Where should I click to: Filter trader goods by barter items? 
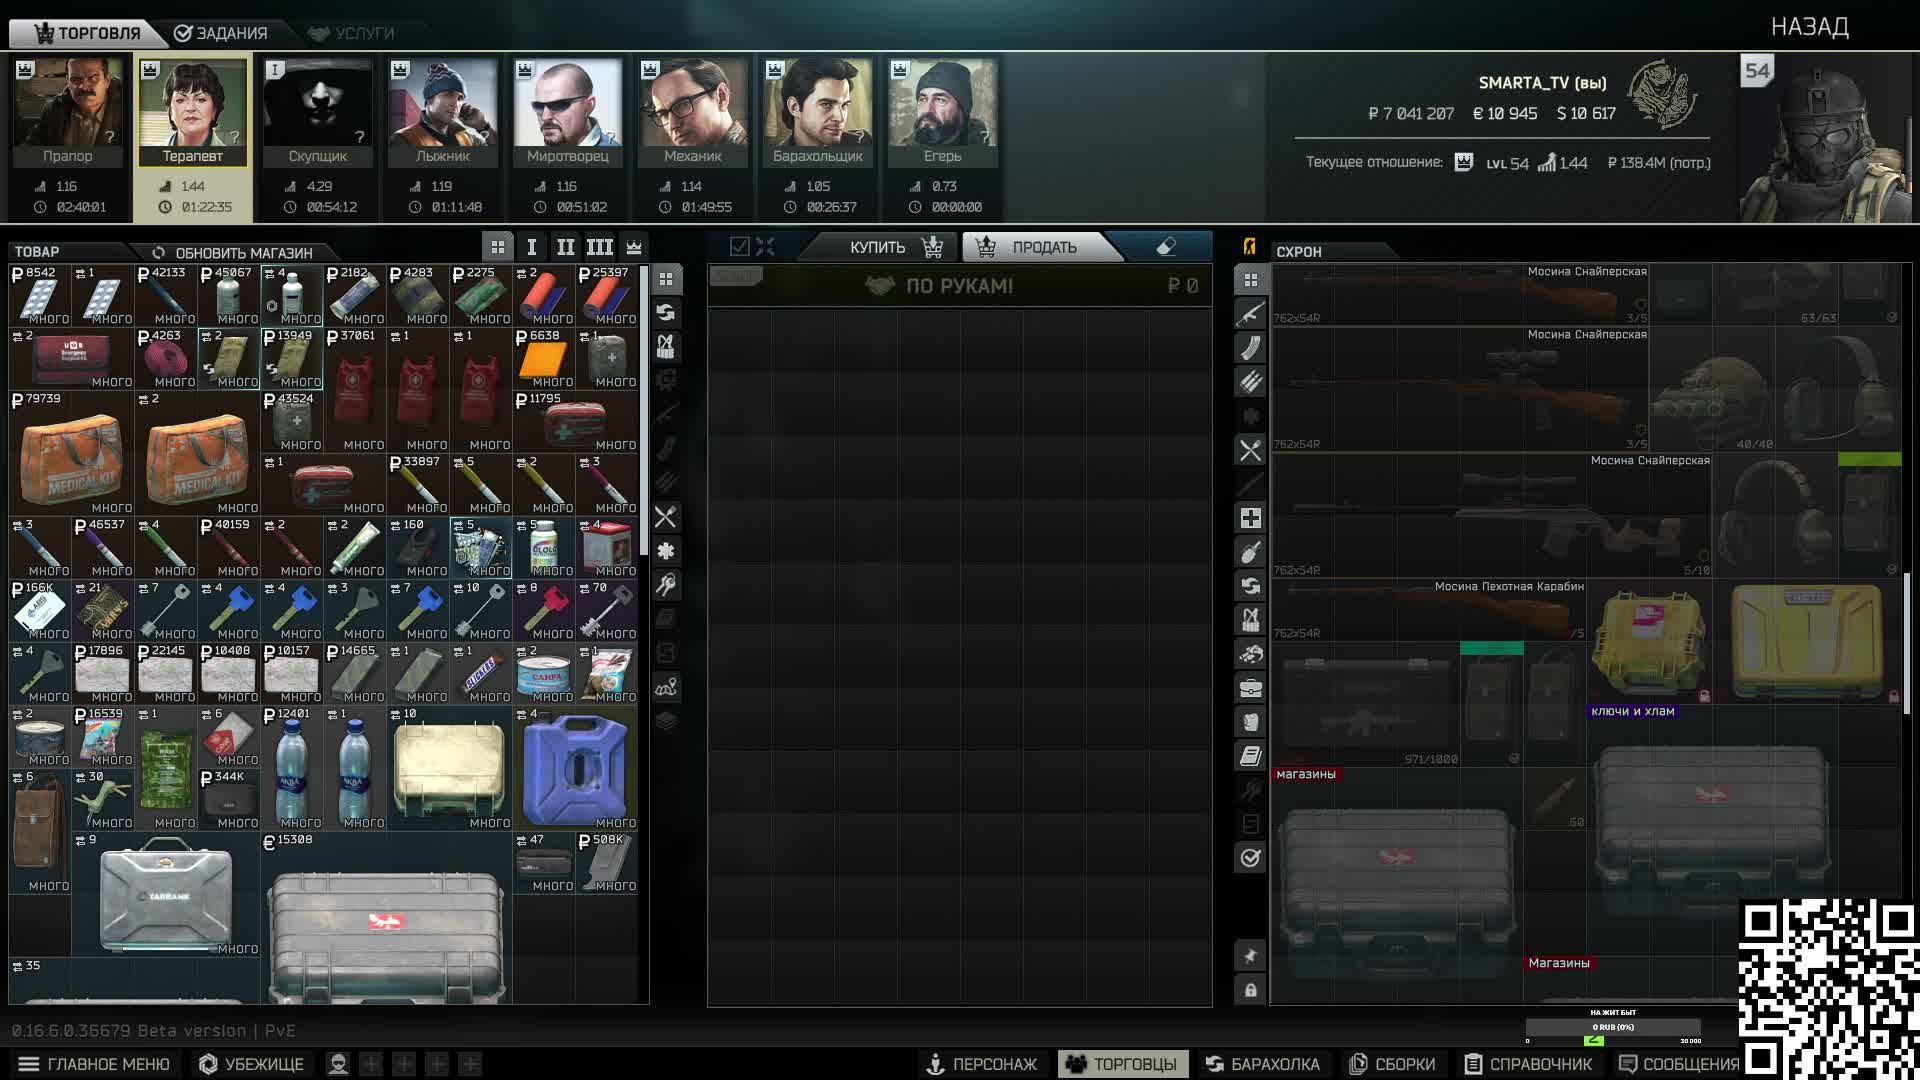666,313
